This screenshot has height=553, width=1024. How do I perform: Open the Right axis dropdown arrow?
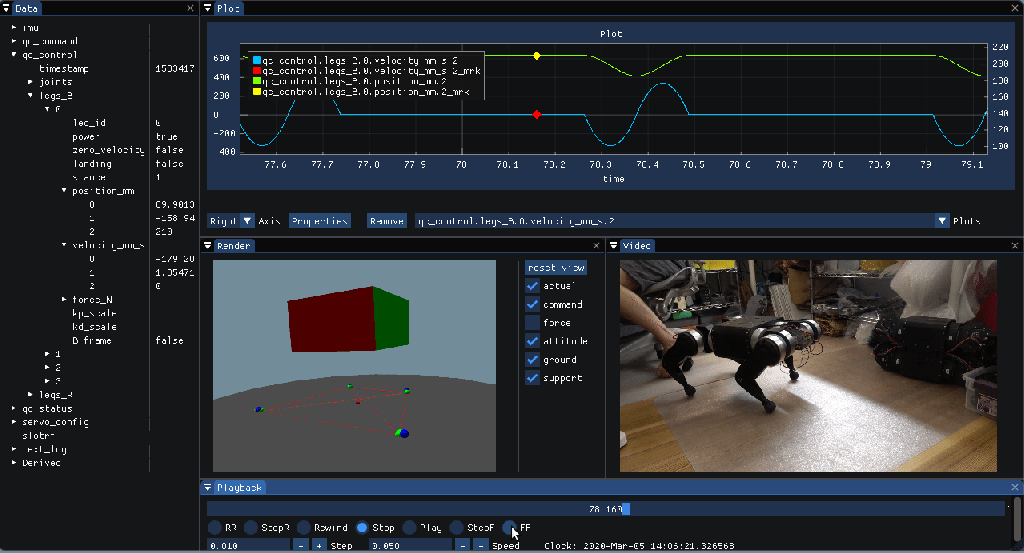tap(248, 221)
